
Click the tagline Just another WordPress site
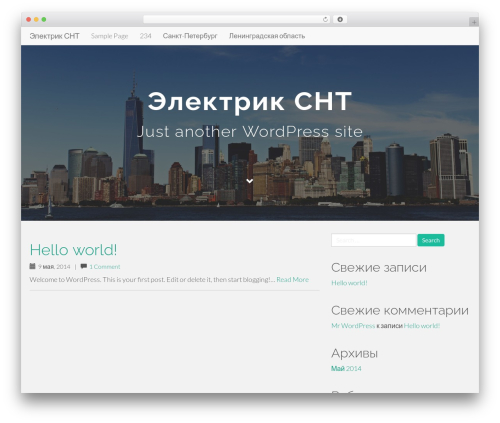coord(250,132)
